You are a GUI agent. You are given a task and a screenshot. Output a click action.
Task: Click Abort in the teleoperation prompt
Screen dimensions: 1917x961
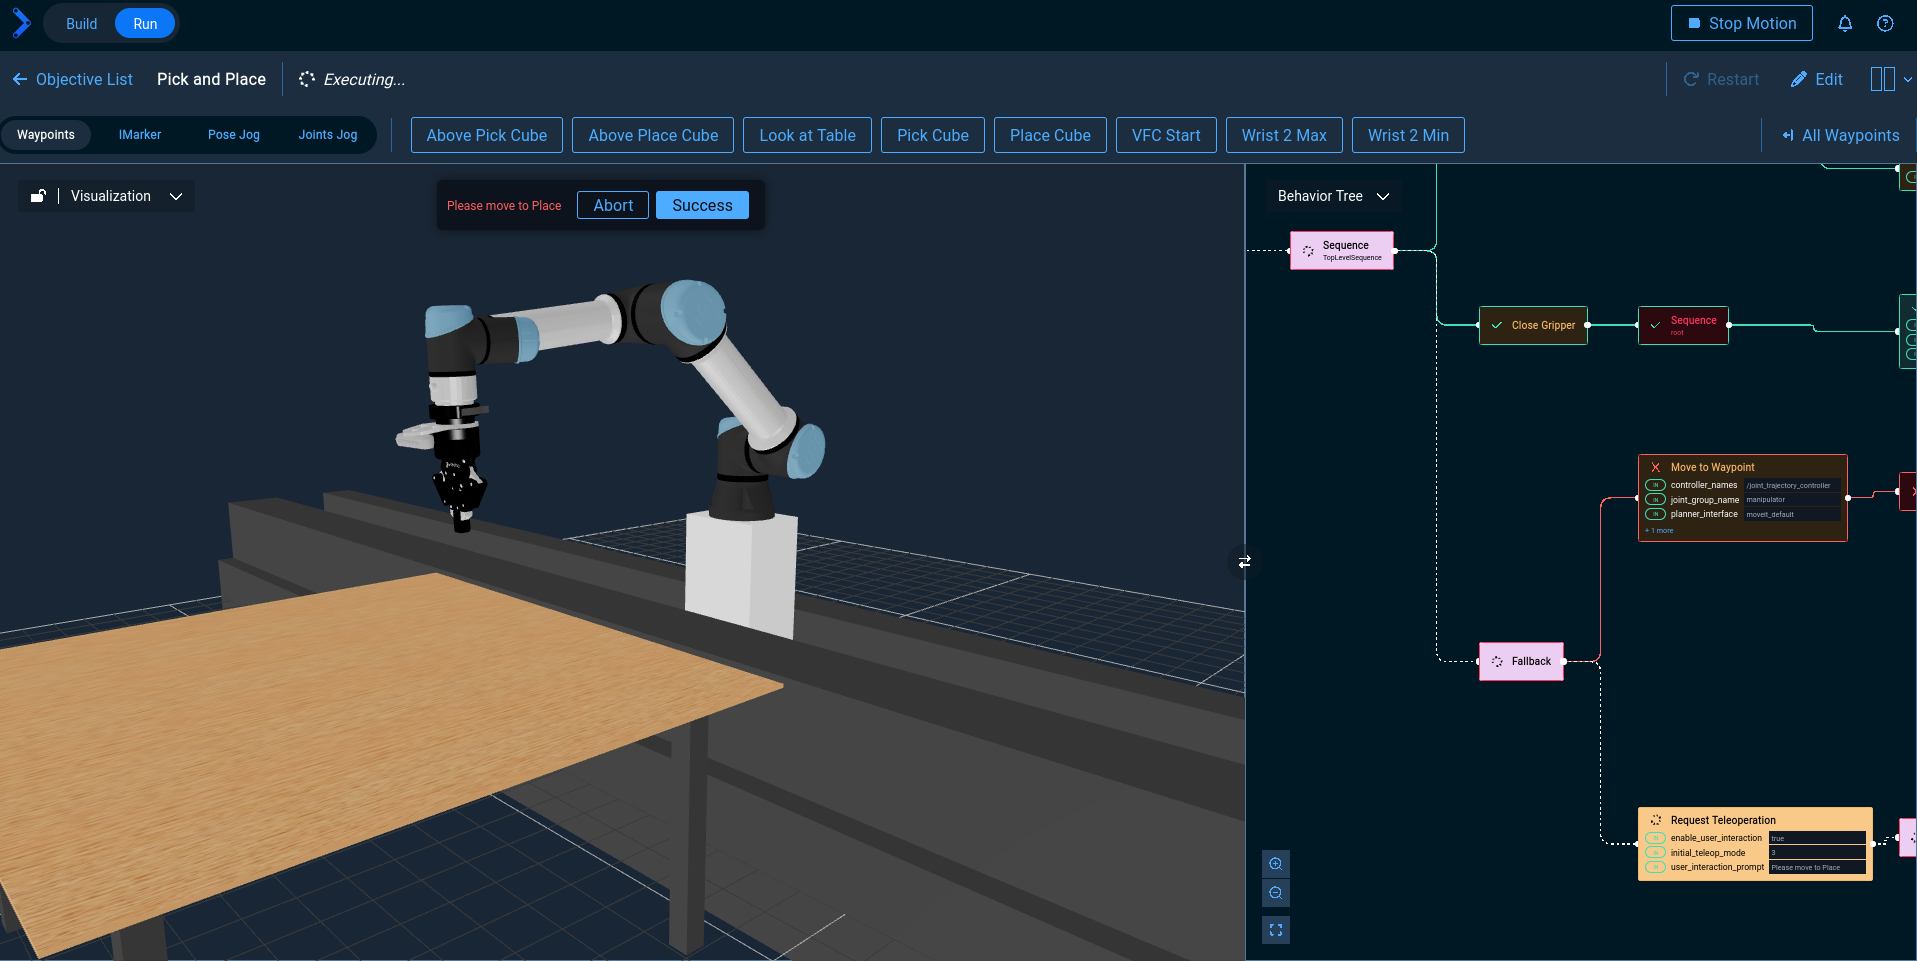tap(613, 205)
